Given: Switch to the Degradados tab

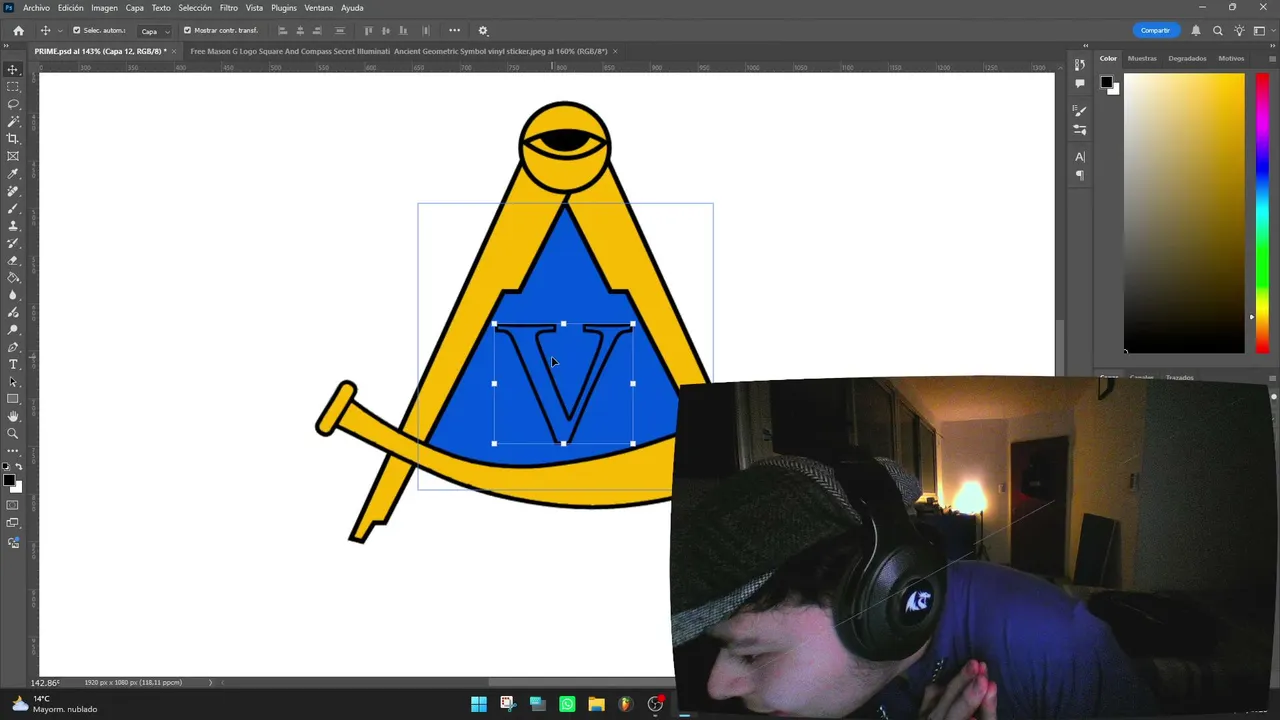Looking at the screenshot, I should 1187,59.
